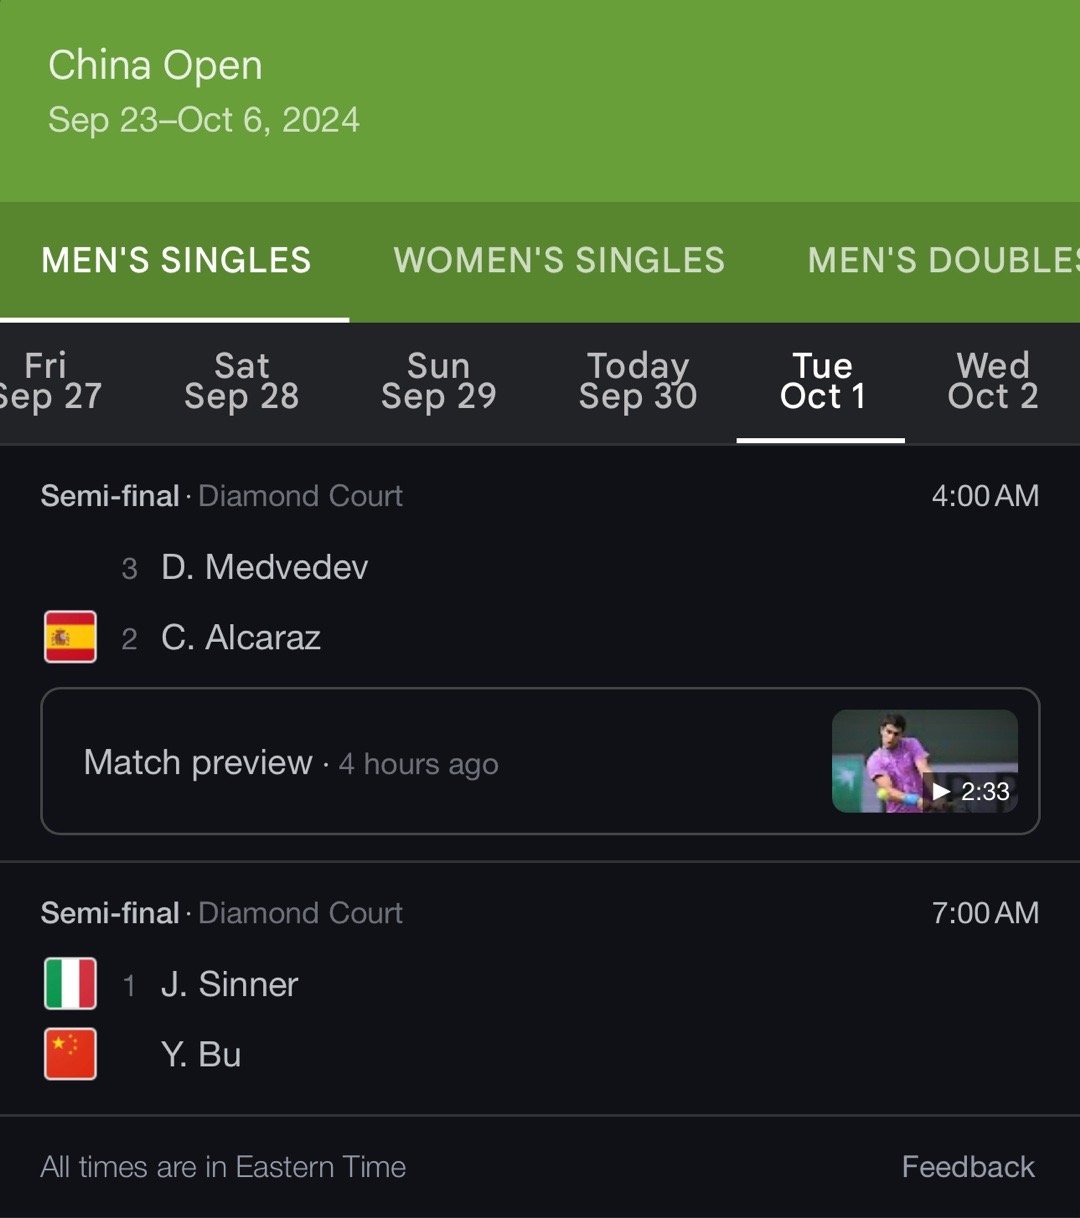This screenshot has width=1080, height=1218.
Task: Open the J. Sinner vs Y. Bu semi-final
Action: 540,989
